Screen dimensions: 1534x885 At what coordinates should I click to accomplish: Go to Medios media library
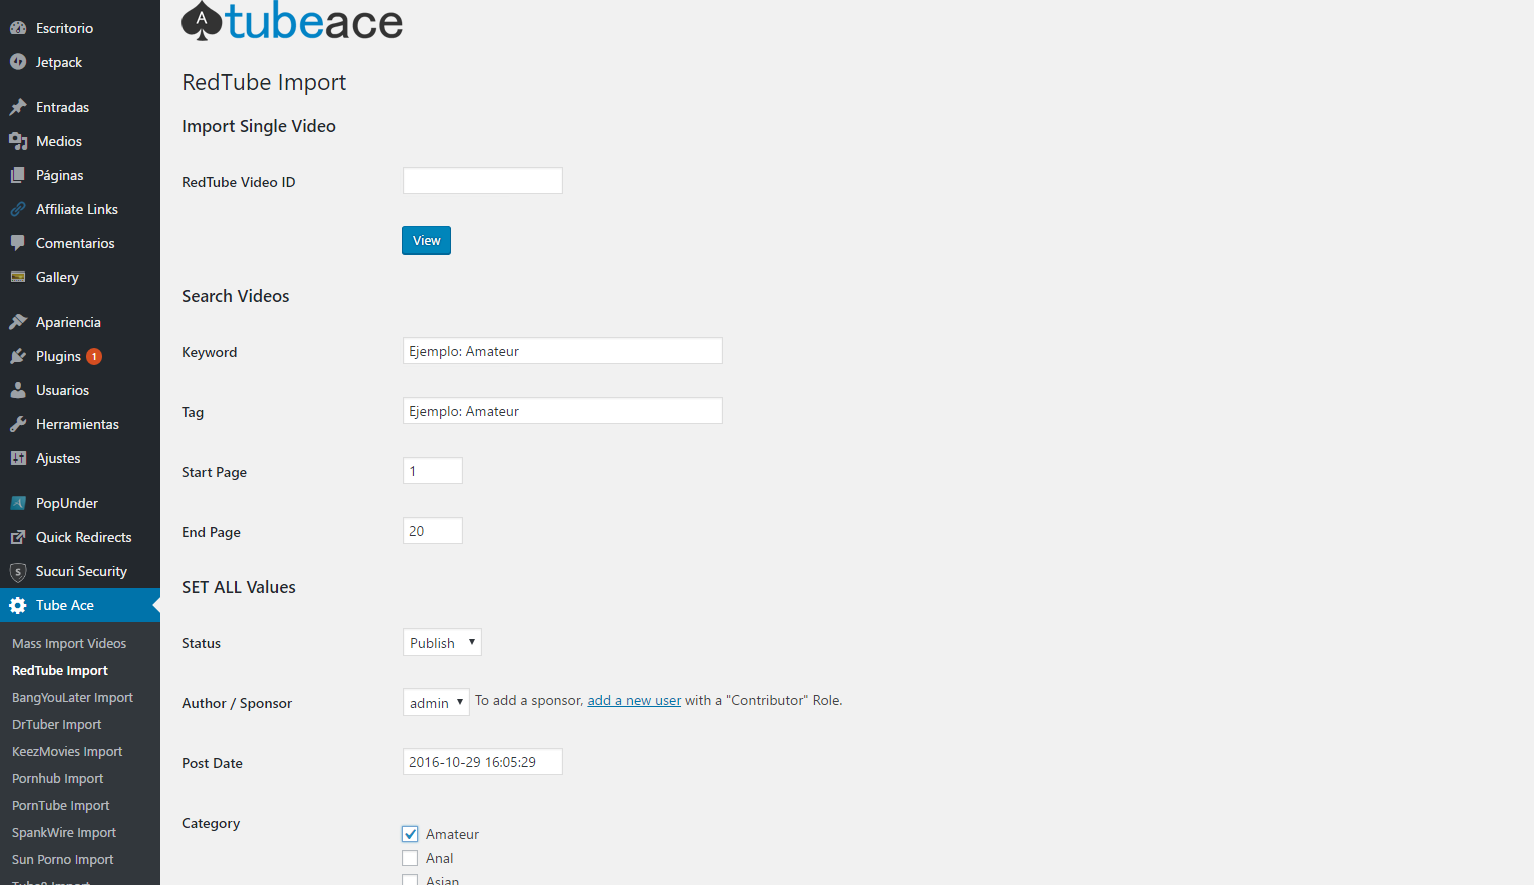coord(59,141)
